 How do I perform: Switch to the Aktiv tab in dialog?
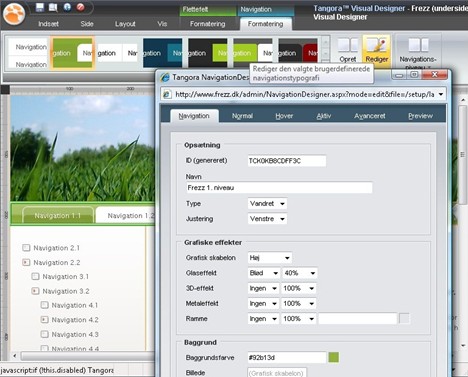tap(324, 116)
